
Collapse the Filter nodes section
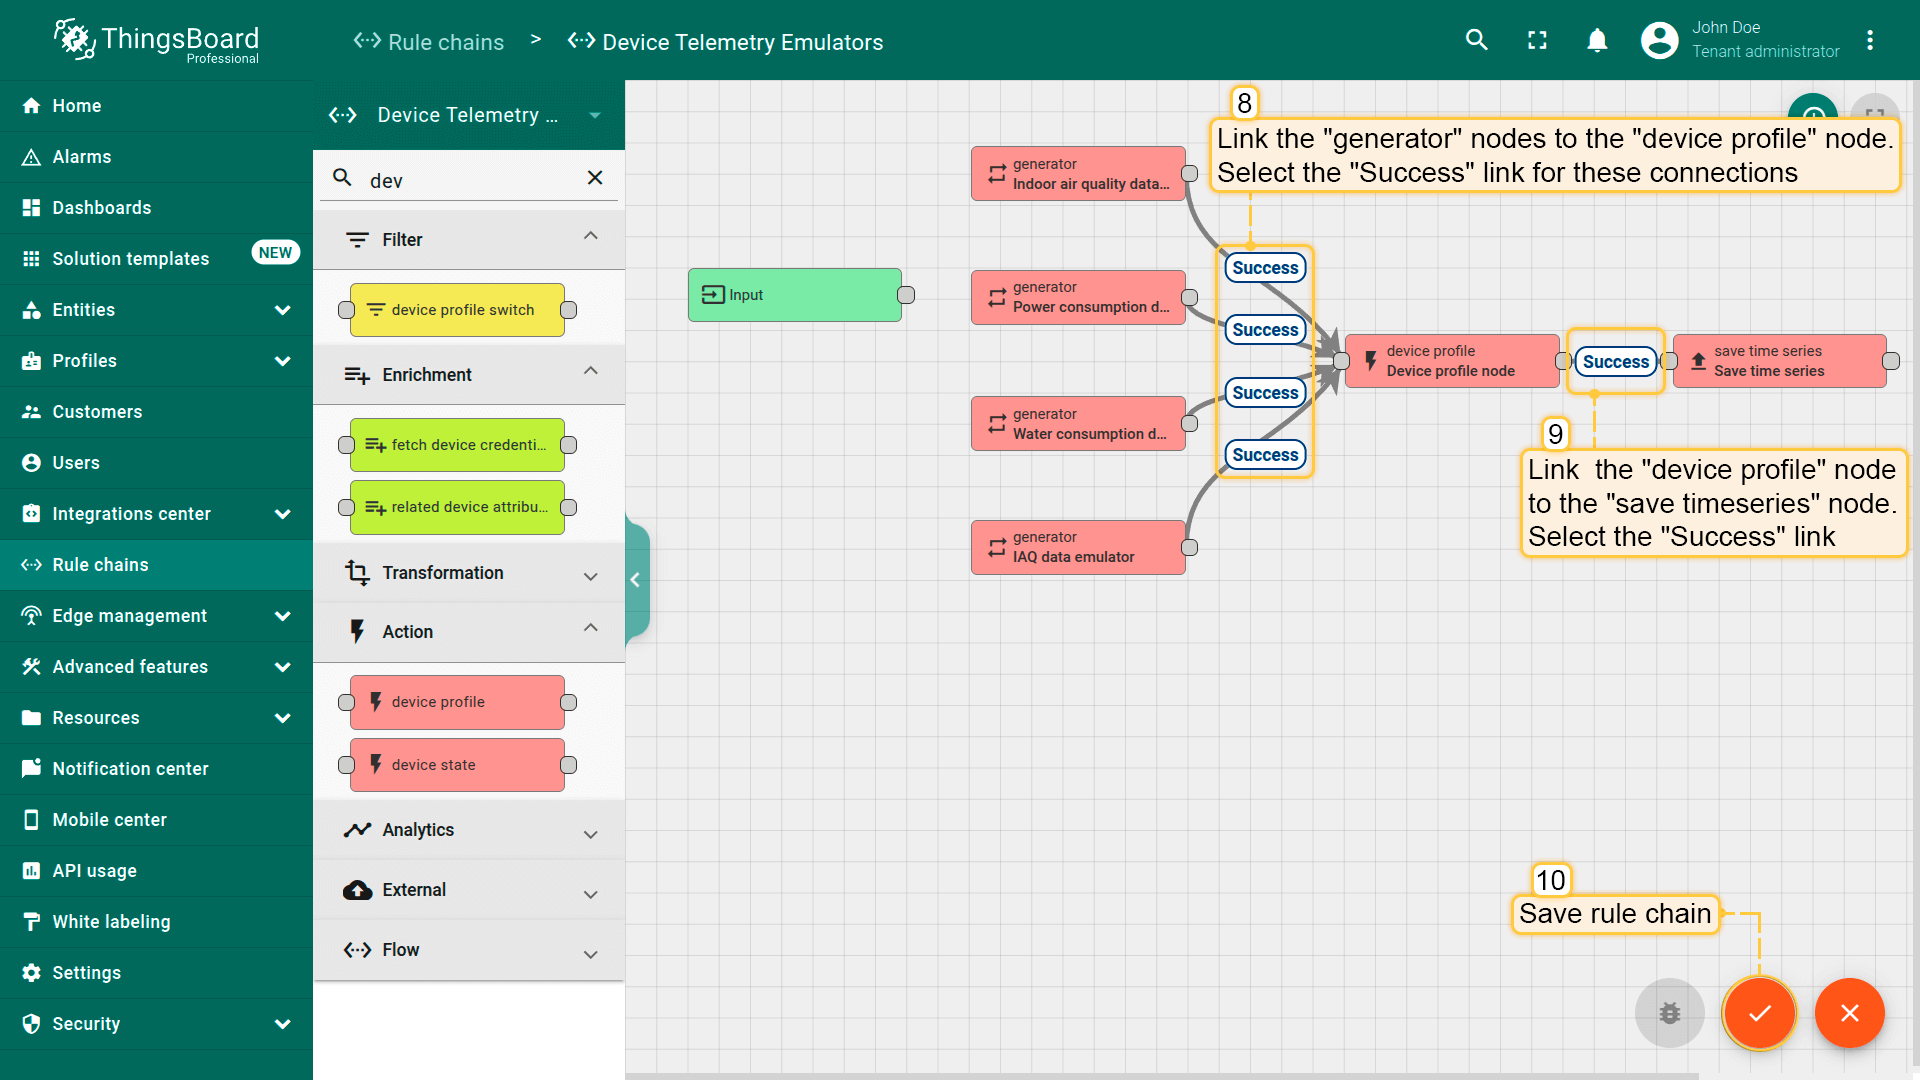[x=590, y=237]
